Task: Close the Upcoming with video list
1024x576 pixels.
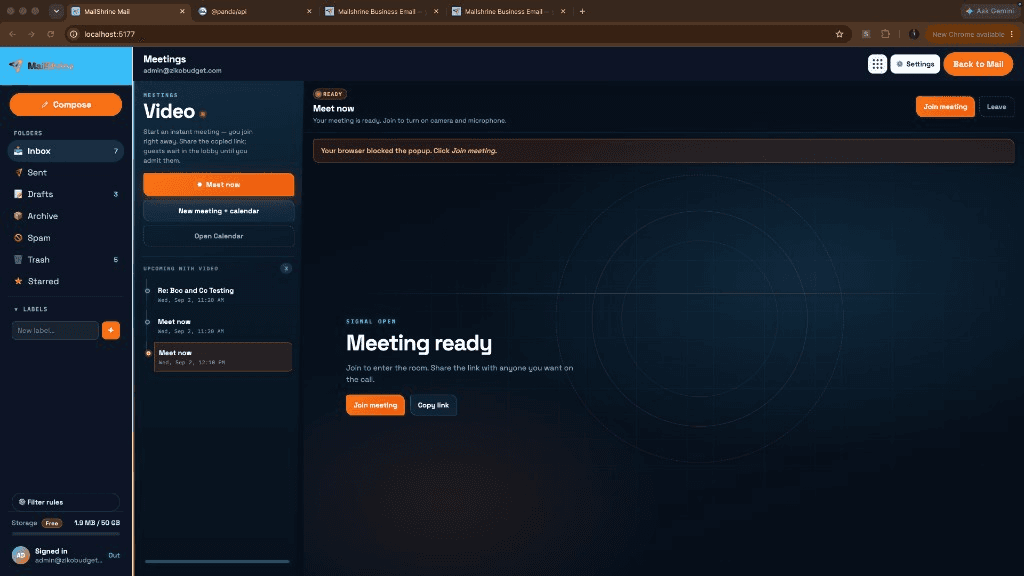Action: pos(286,268)
